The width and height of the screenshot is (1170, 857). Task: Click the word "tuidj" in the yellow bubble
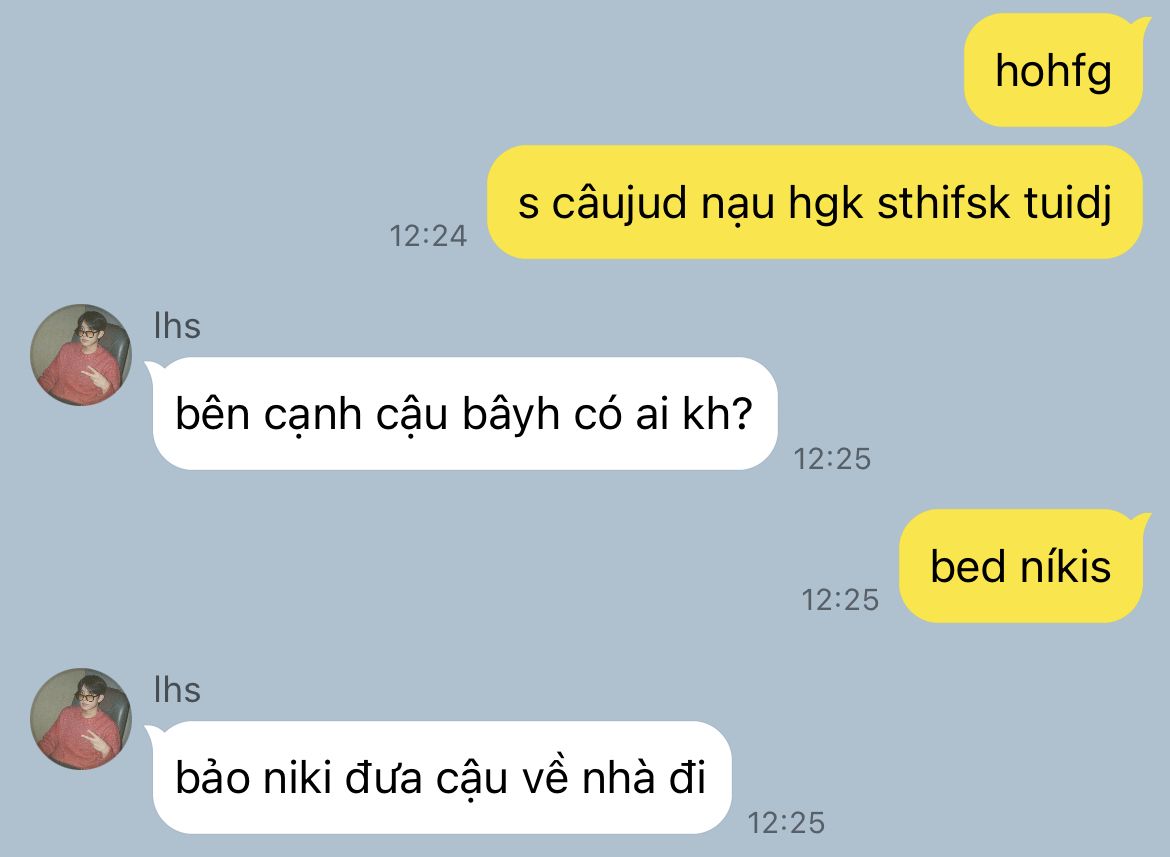pyautogui.click(x=1068, y=203)
